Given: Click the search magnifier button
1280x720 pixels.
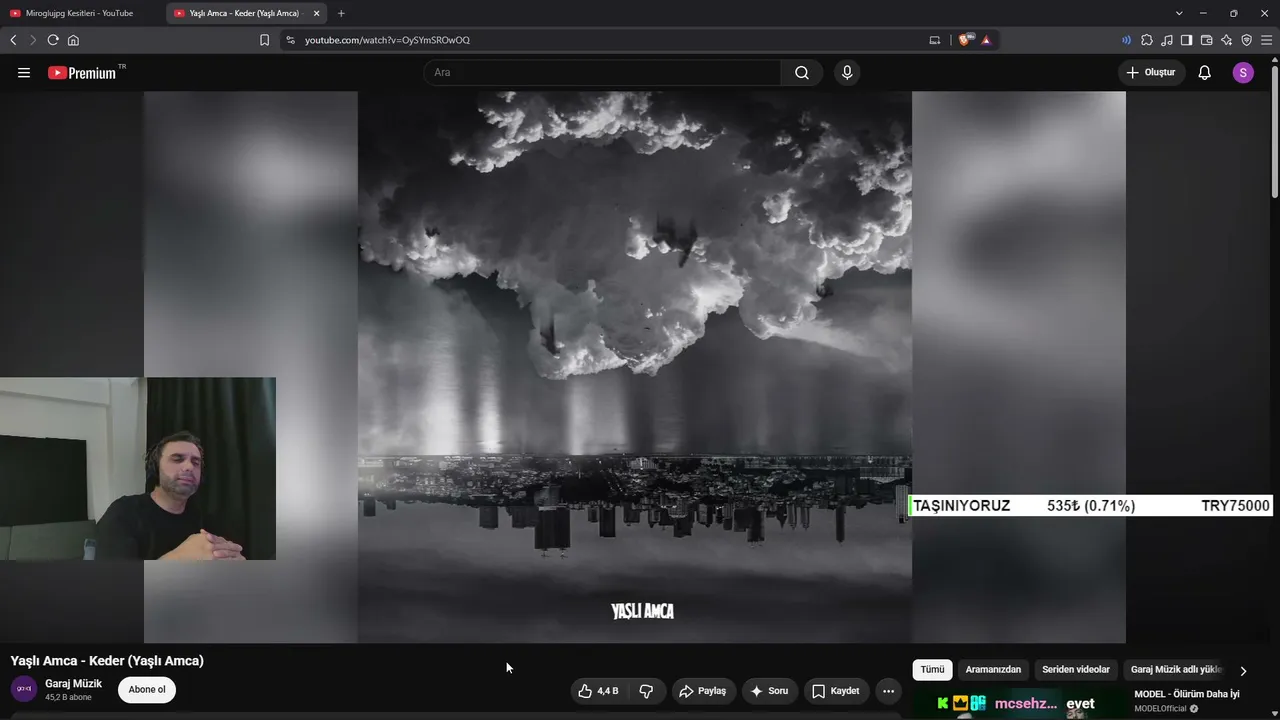Looking at the screenshot, I should 802,73.
